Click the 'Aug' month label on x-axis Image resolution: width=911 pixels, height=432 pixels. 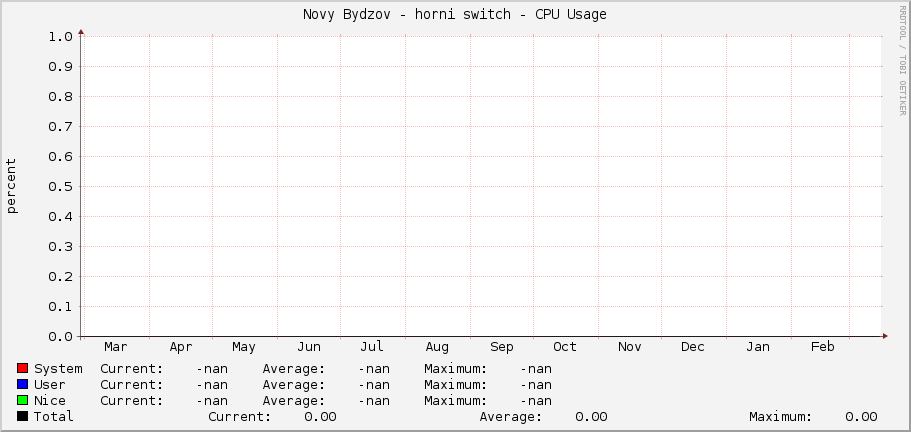(x=437, y=347)
